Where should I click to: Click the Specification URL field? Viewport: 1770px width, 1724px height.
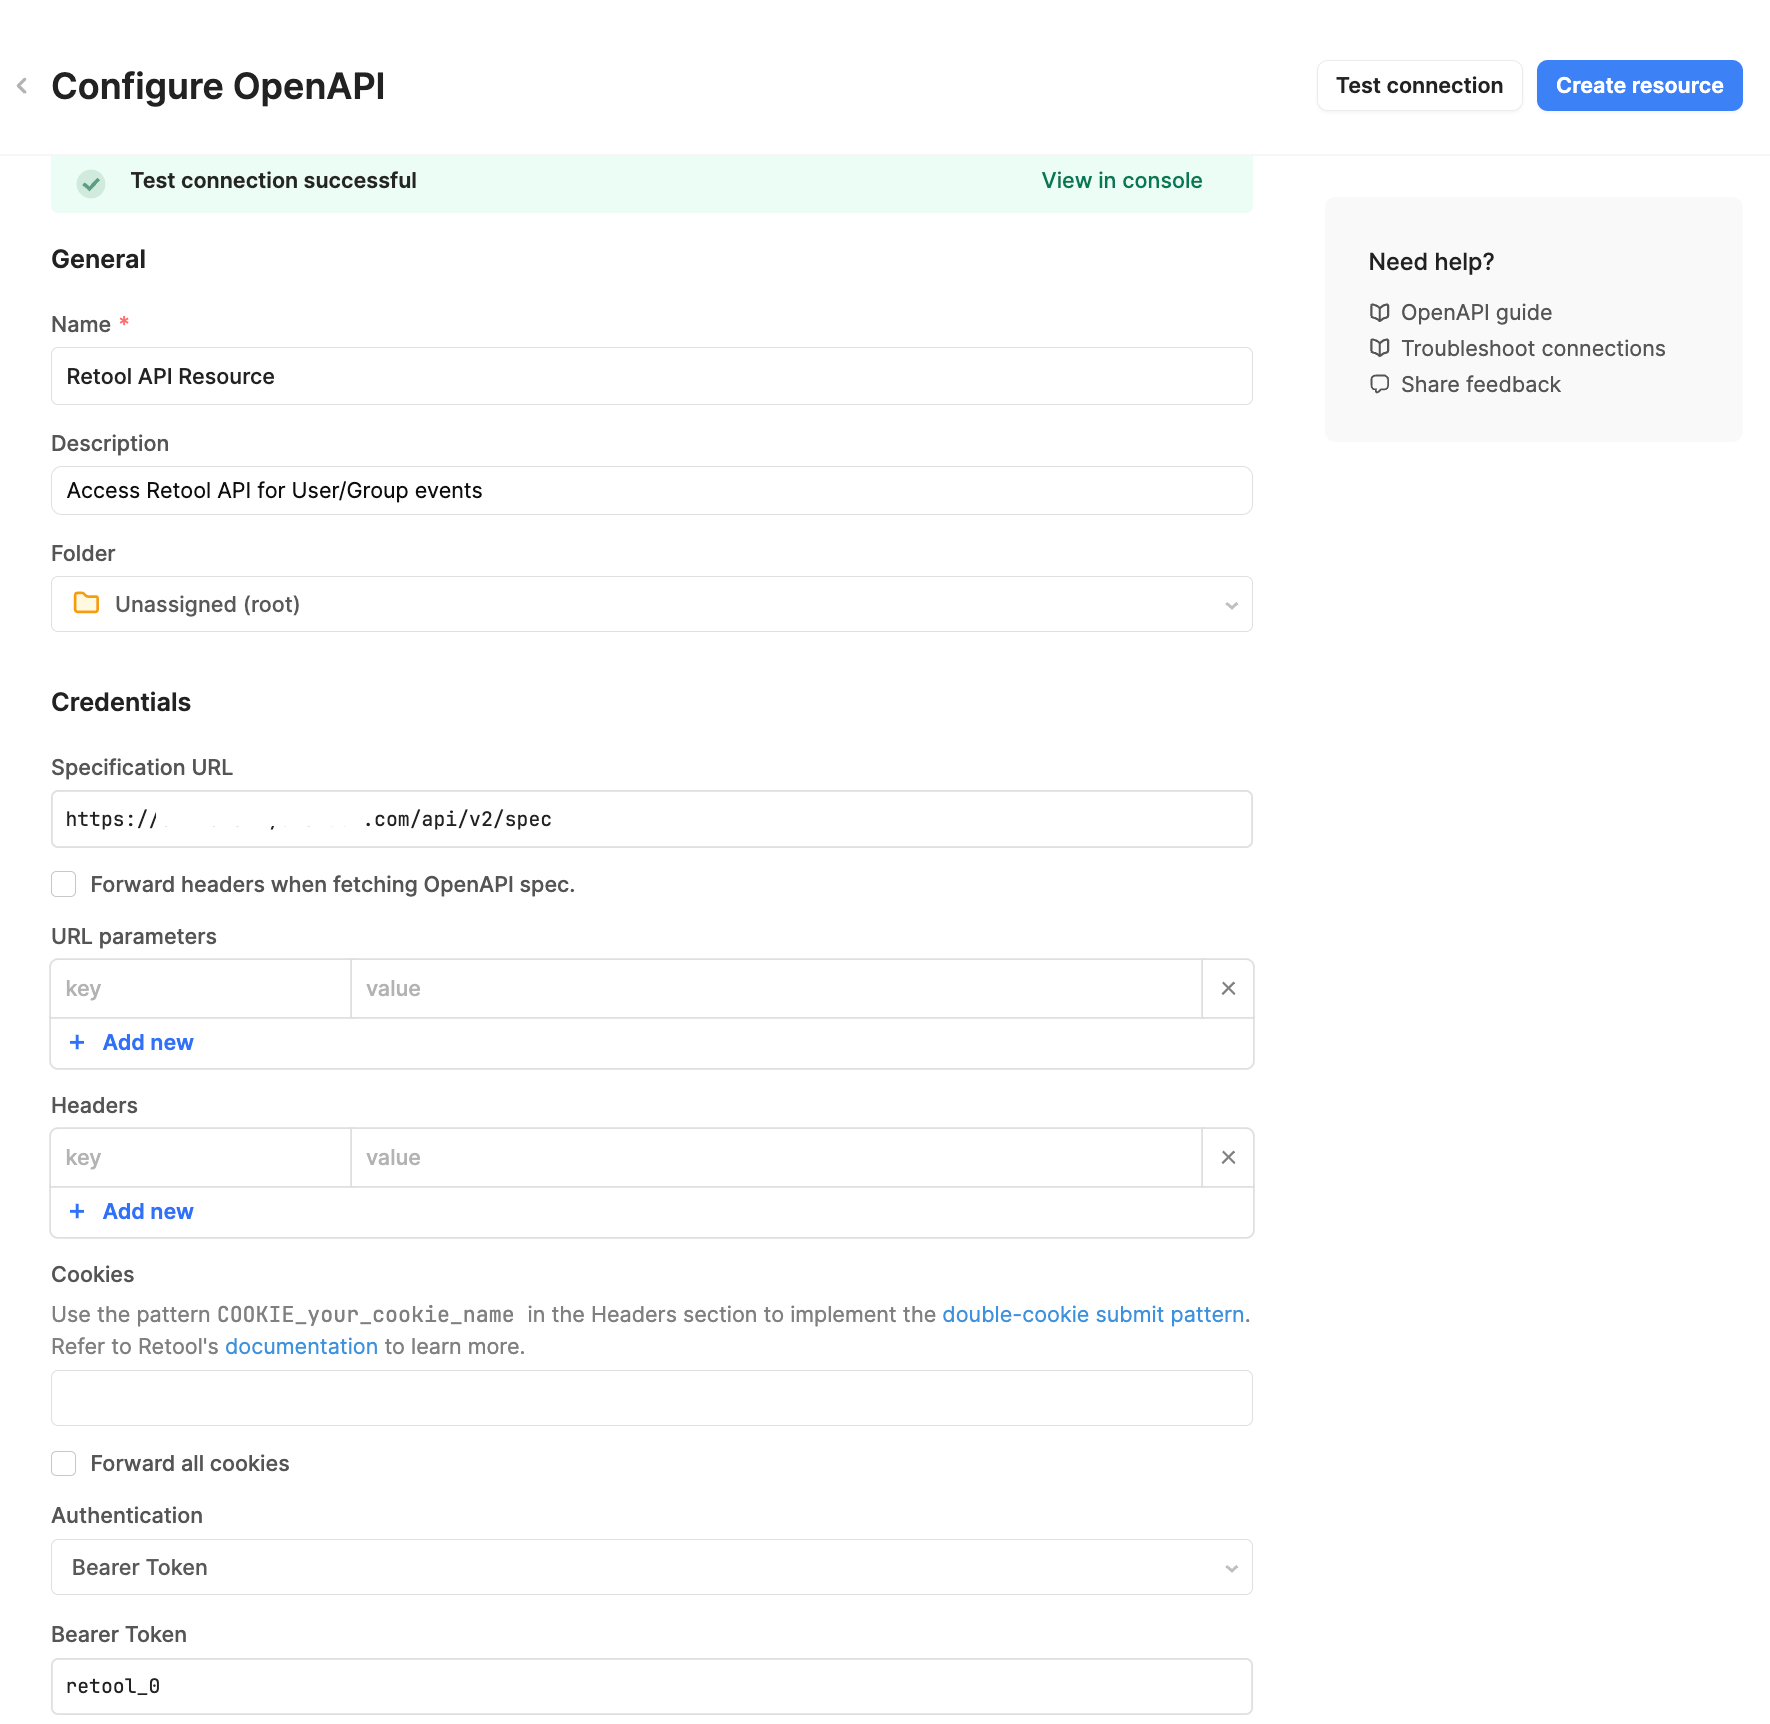point(652,819)
